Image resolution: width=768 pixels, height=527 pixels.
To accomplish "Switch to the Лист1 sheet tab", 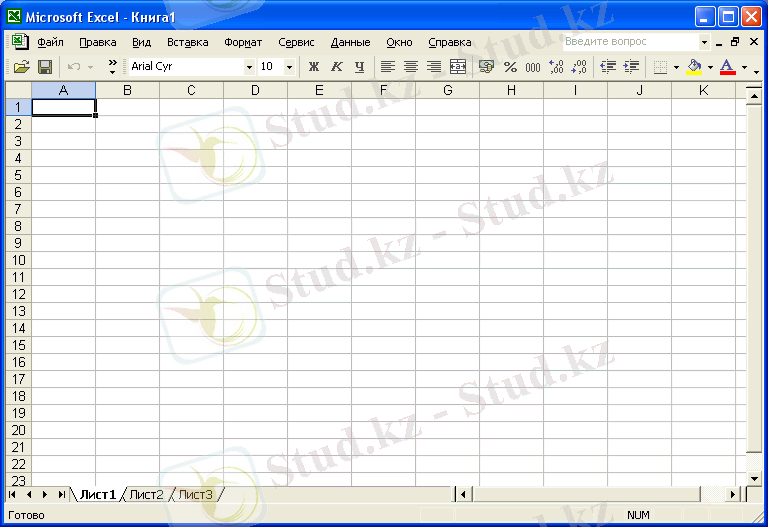I will (98, 495).
